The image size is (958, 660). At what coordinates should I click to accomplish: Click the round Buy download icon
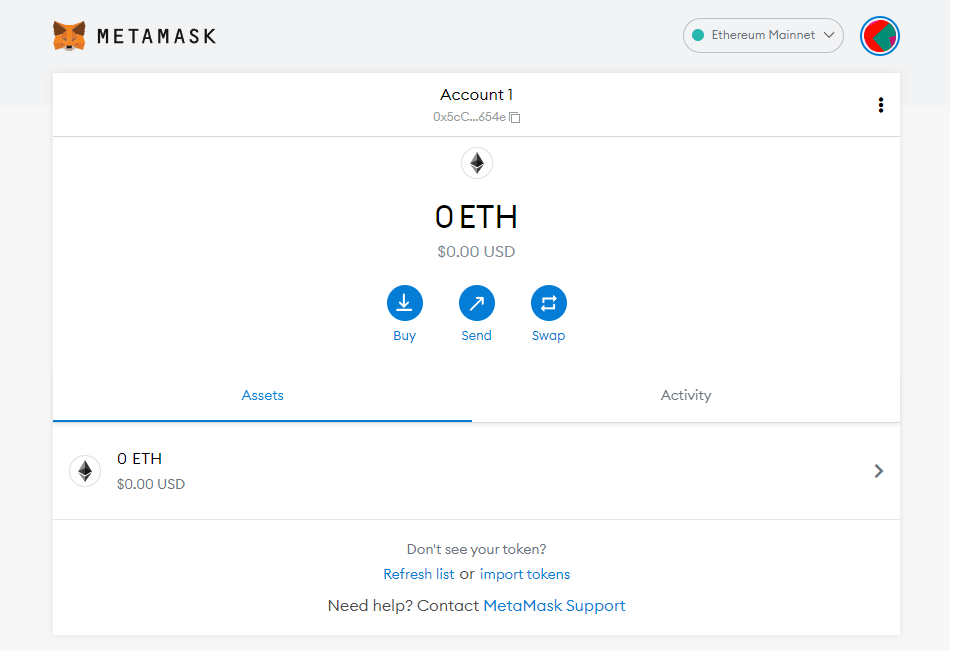[404, 303]
